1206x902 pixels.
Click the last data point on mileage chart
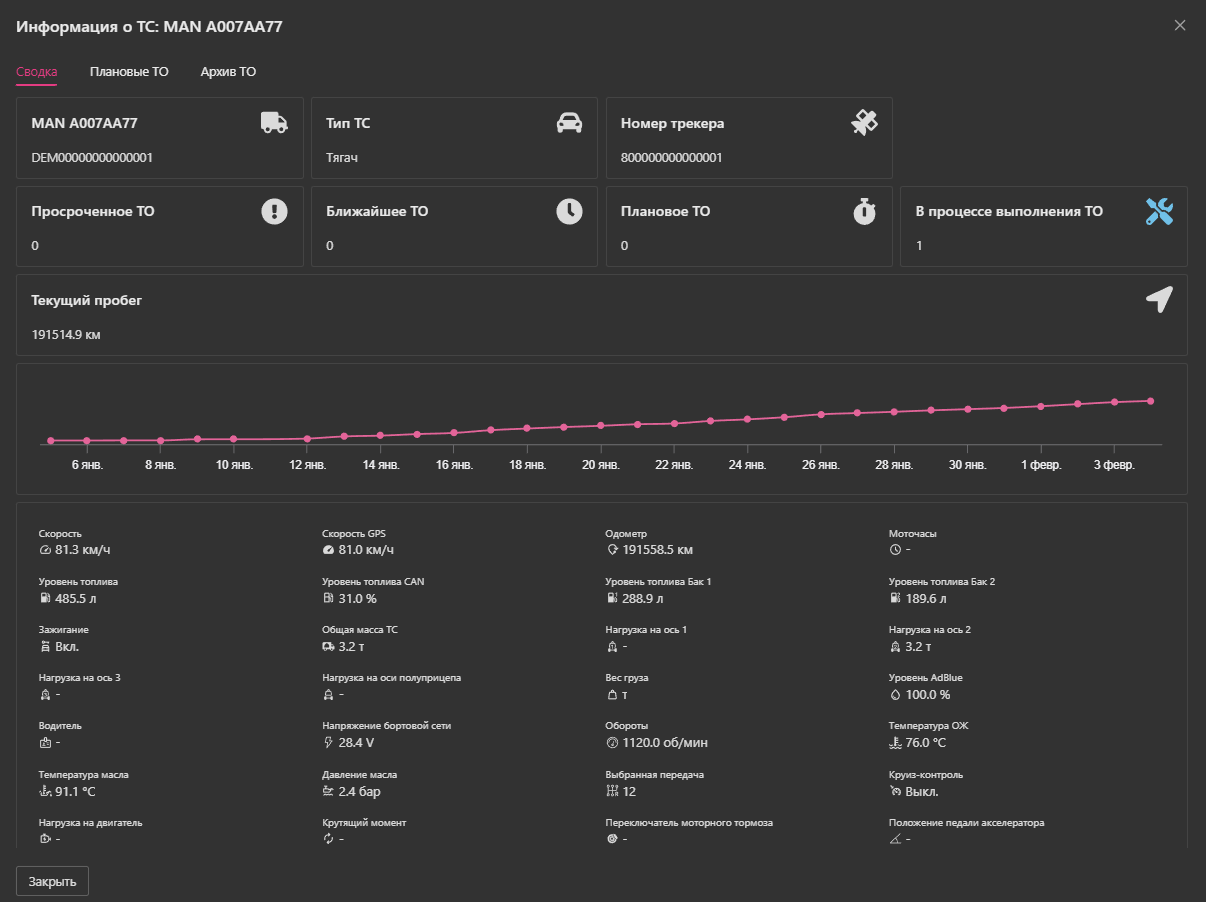tap(1151, 401)
